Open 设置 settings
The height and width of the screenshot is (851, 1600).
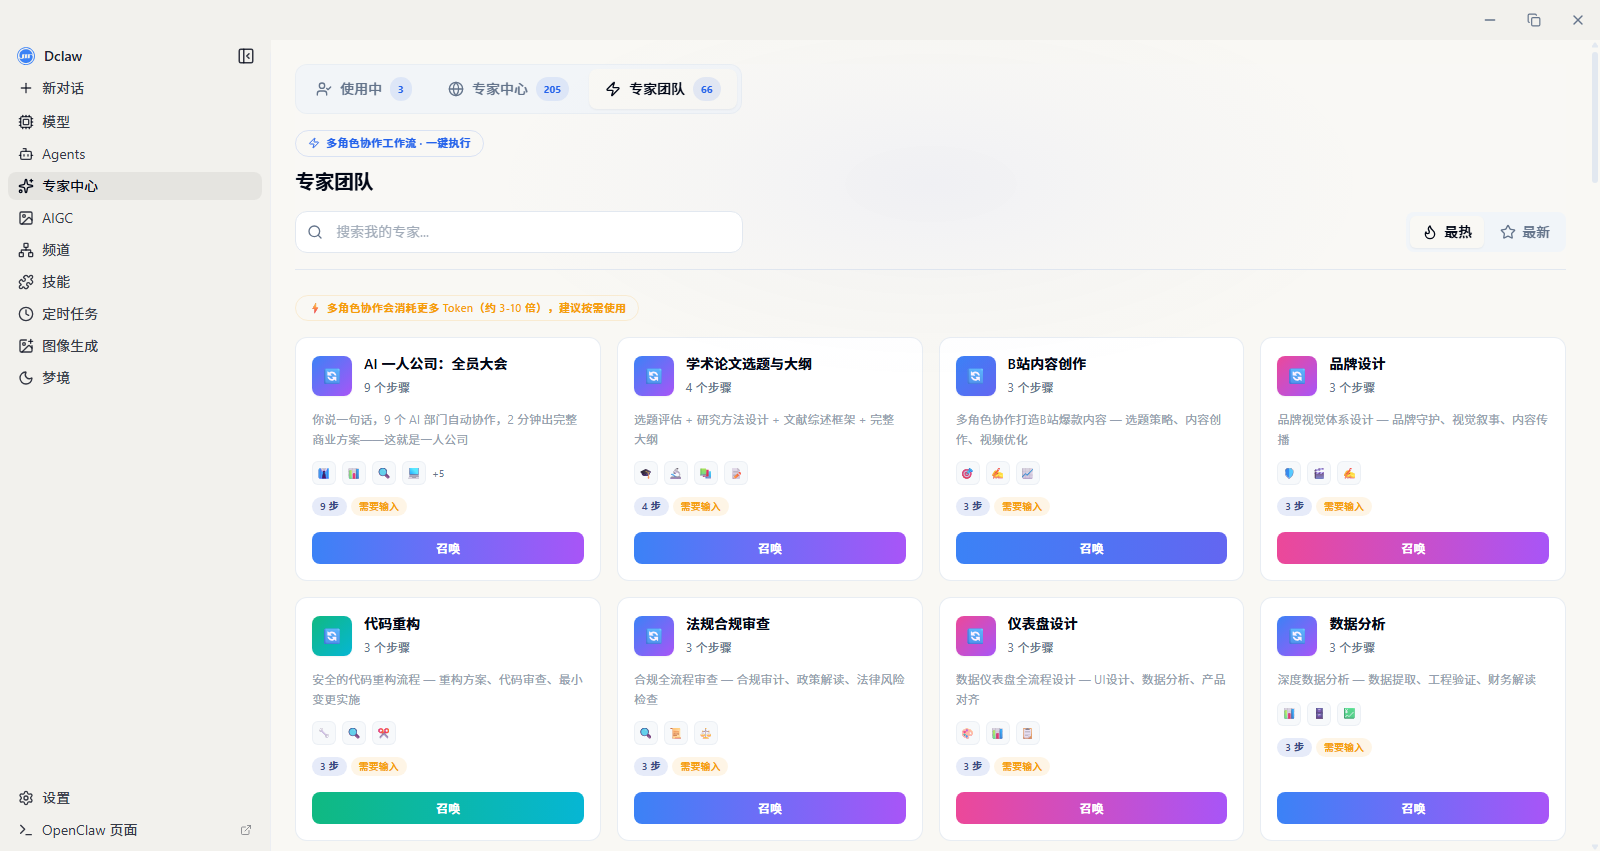tap(135, 798)
